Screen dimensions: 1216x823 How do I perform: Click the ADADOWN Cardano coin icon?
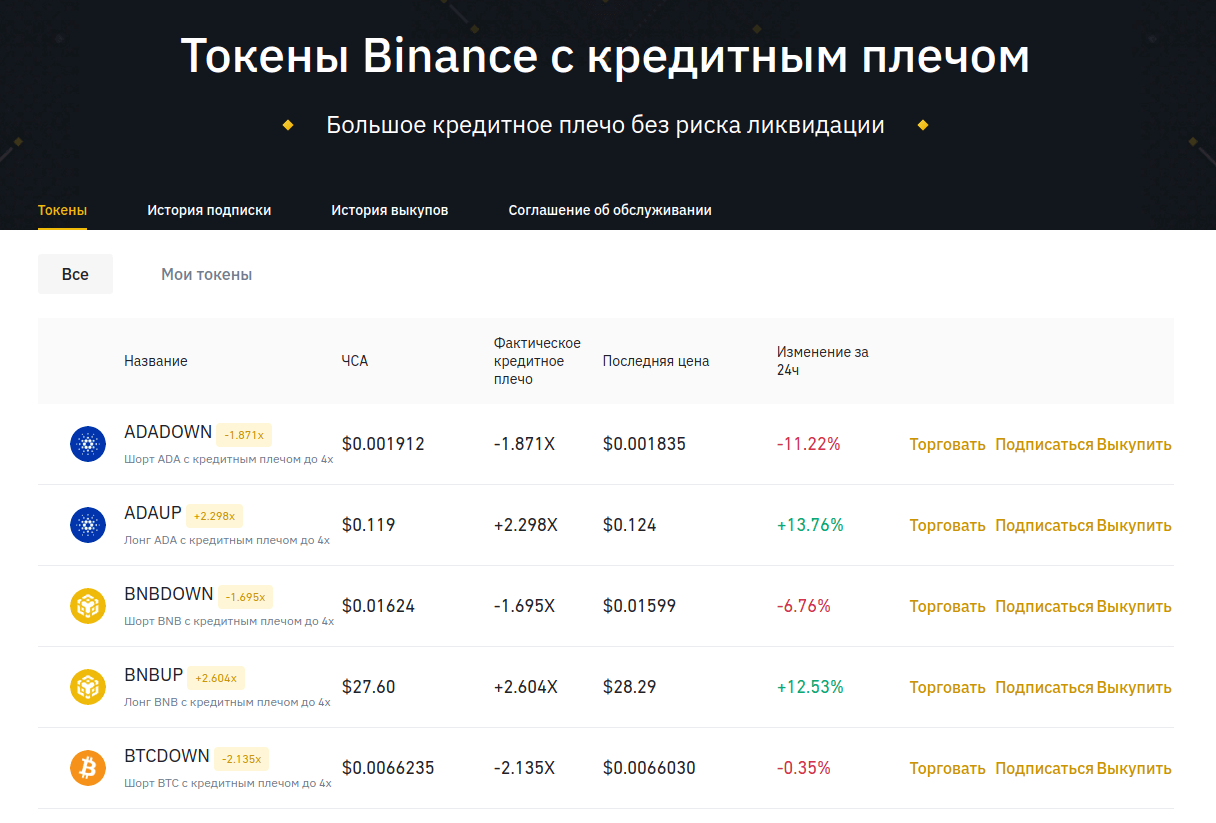click(x=88, y=444)
